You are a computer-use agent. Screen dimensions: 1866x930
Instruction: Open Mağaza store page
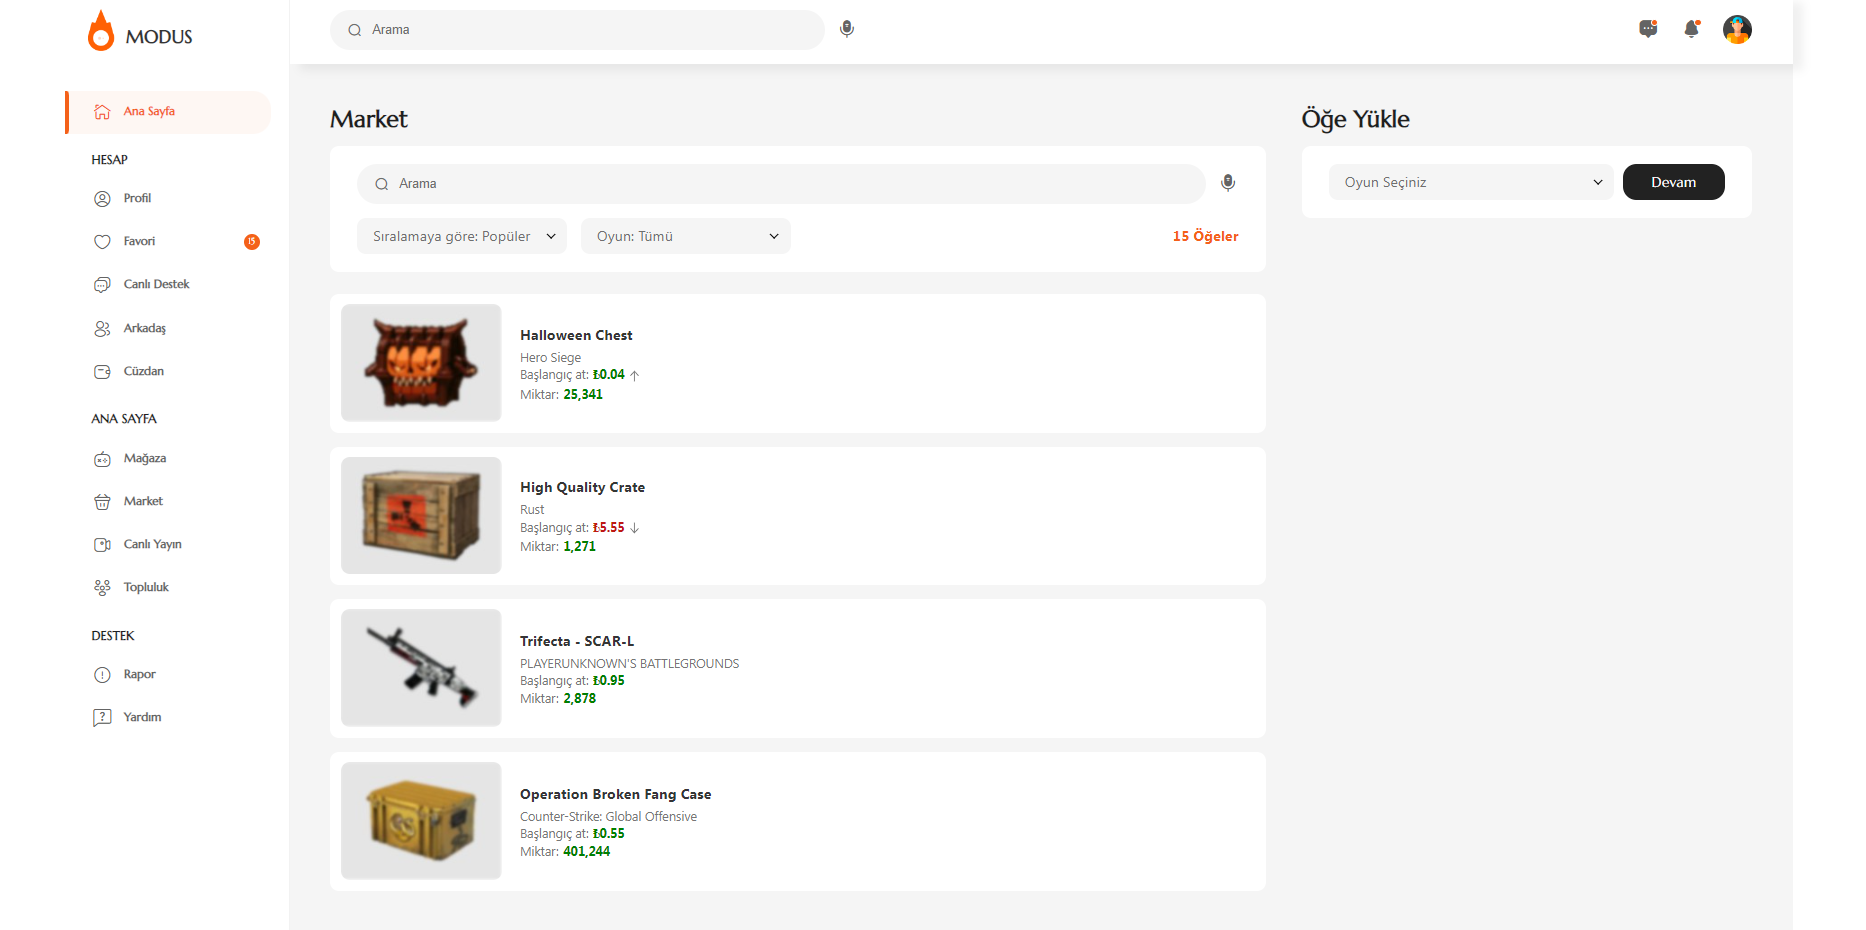click(145, 458)
